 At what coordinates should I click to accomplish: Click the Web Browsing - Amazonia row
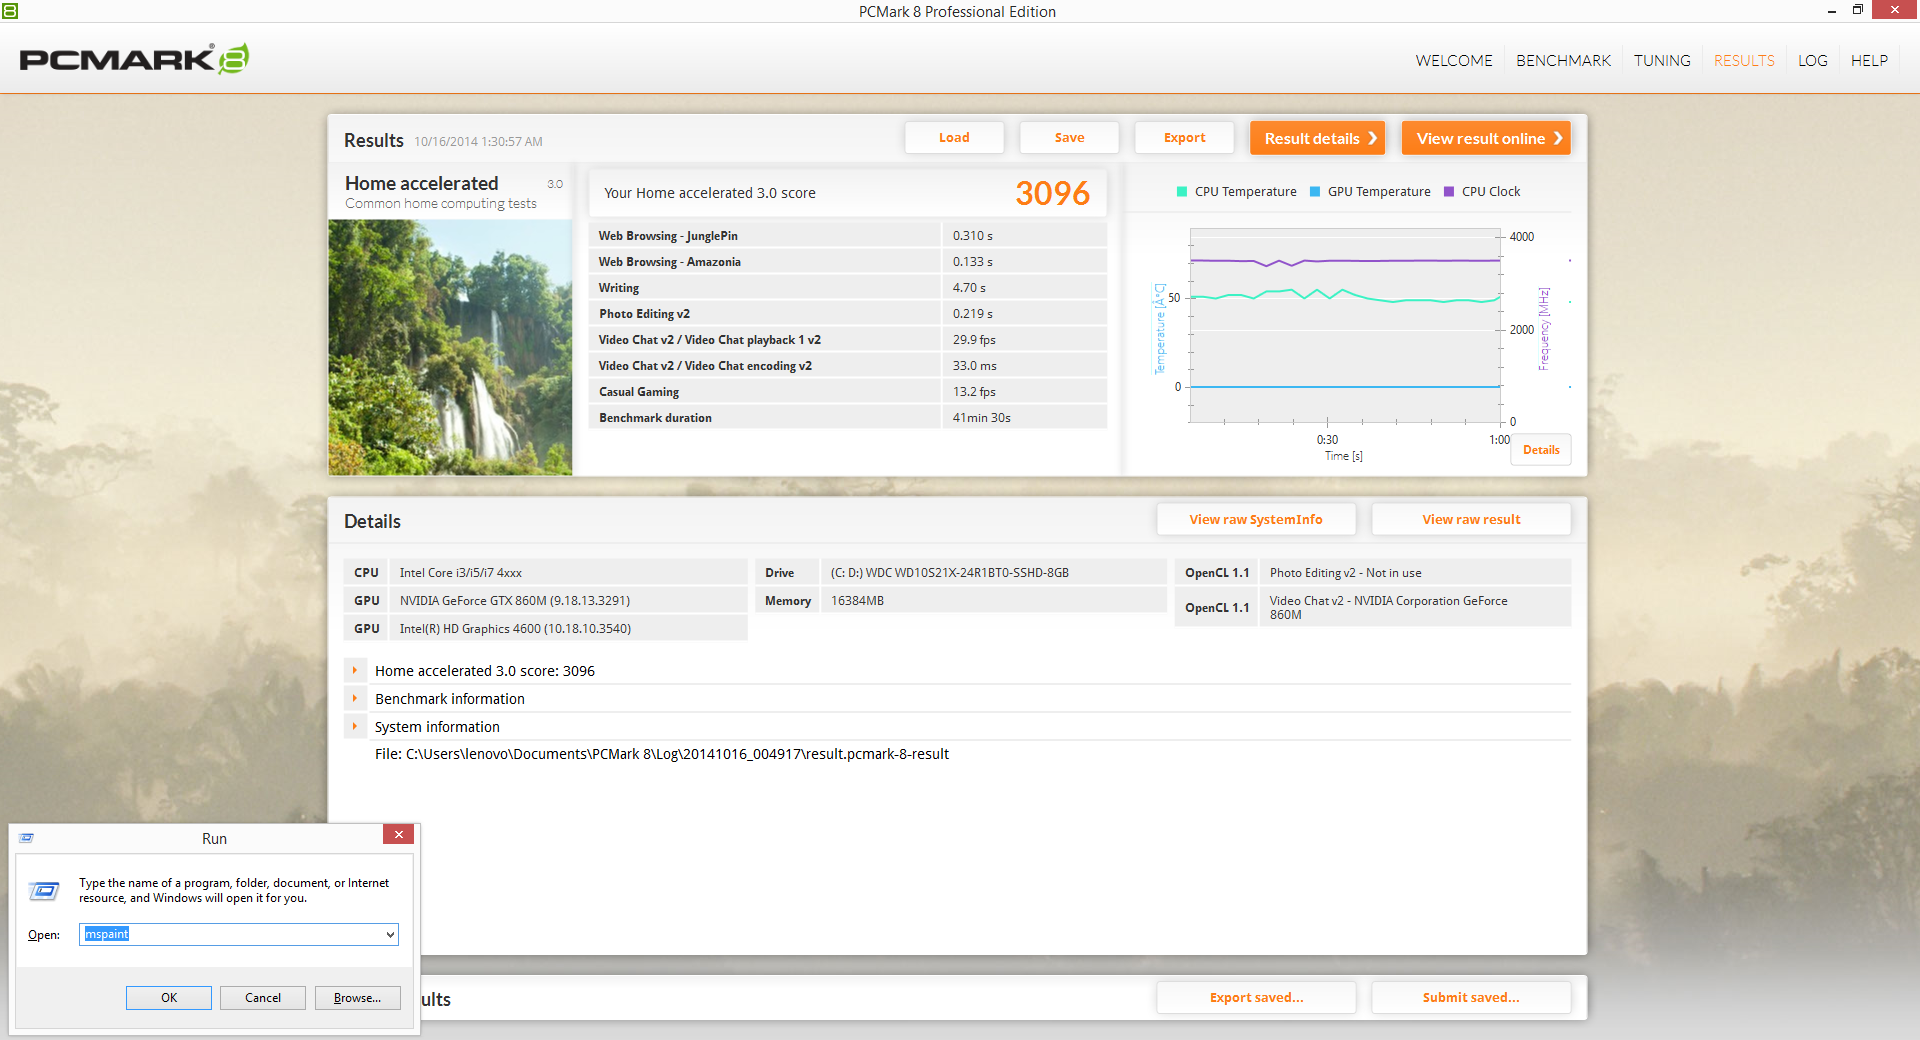(848, 262)
